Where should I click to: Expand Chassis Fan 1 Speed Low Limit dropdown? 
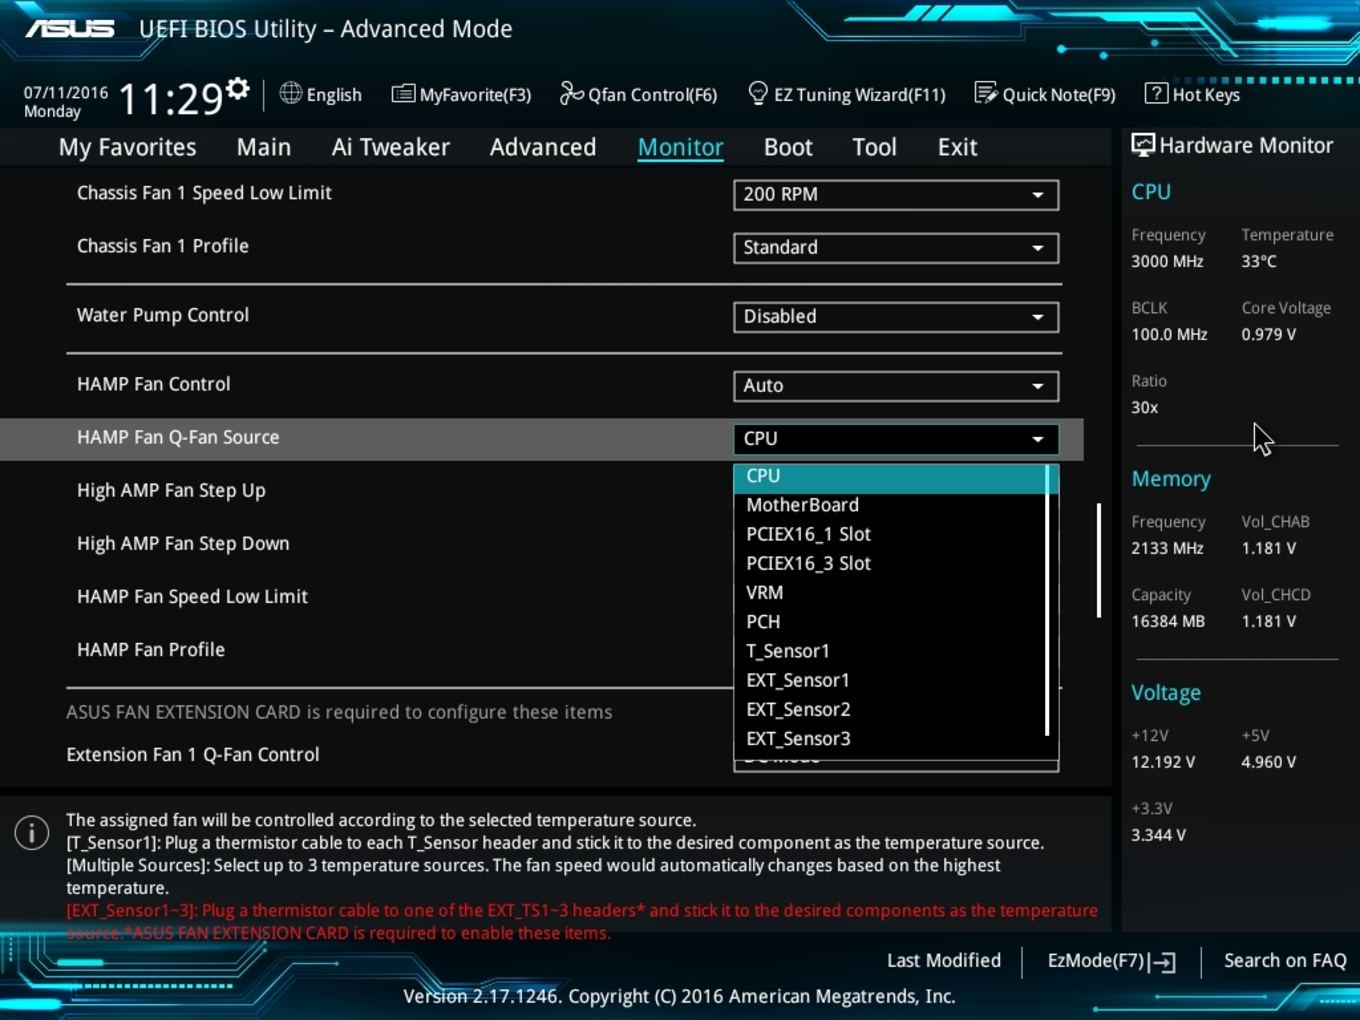pyautogui.click(x=896, y=195)
